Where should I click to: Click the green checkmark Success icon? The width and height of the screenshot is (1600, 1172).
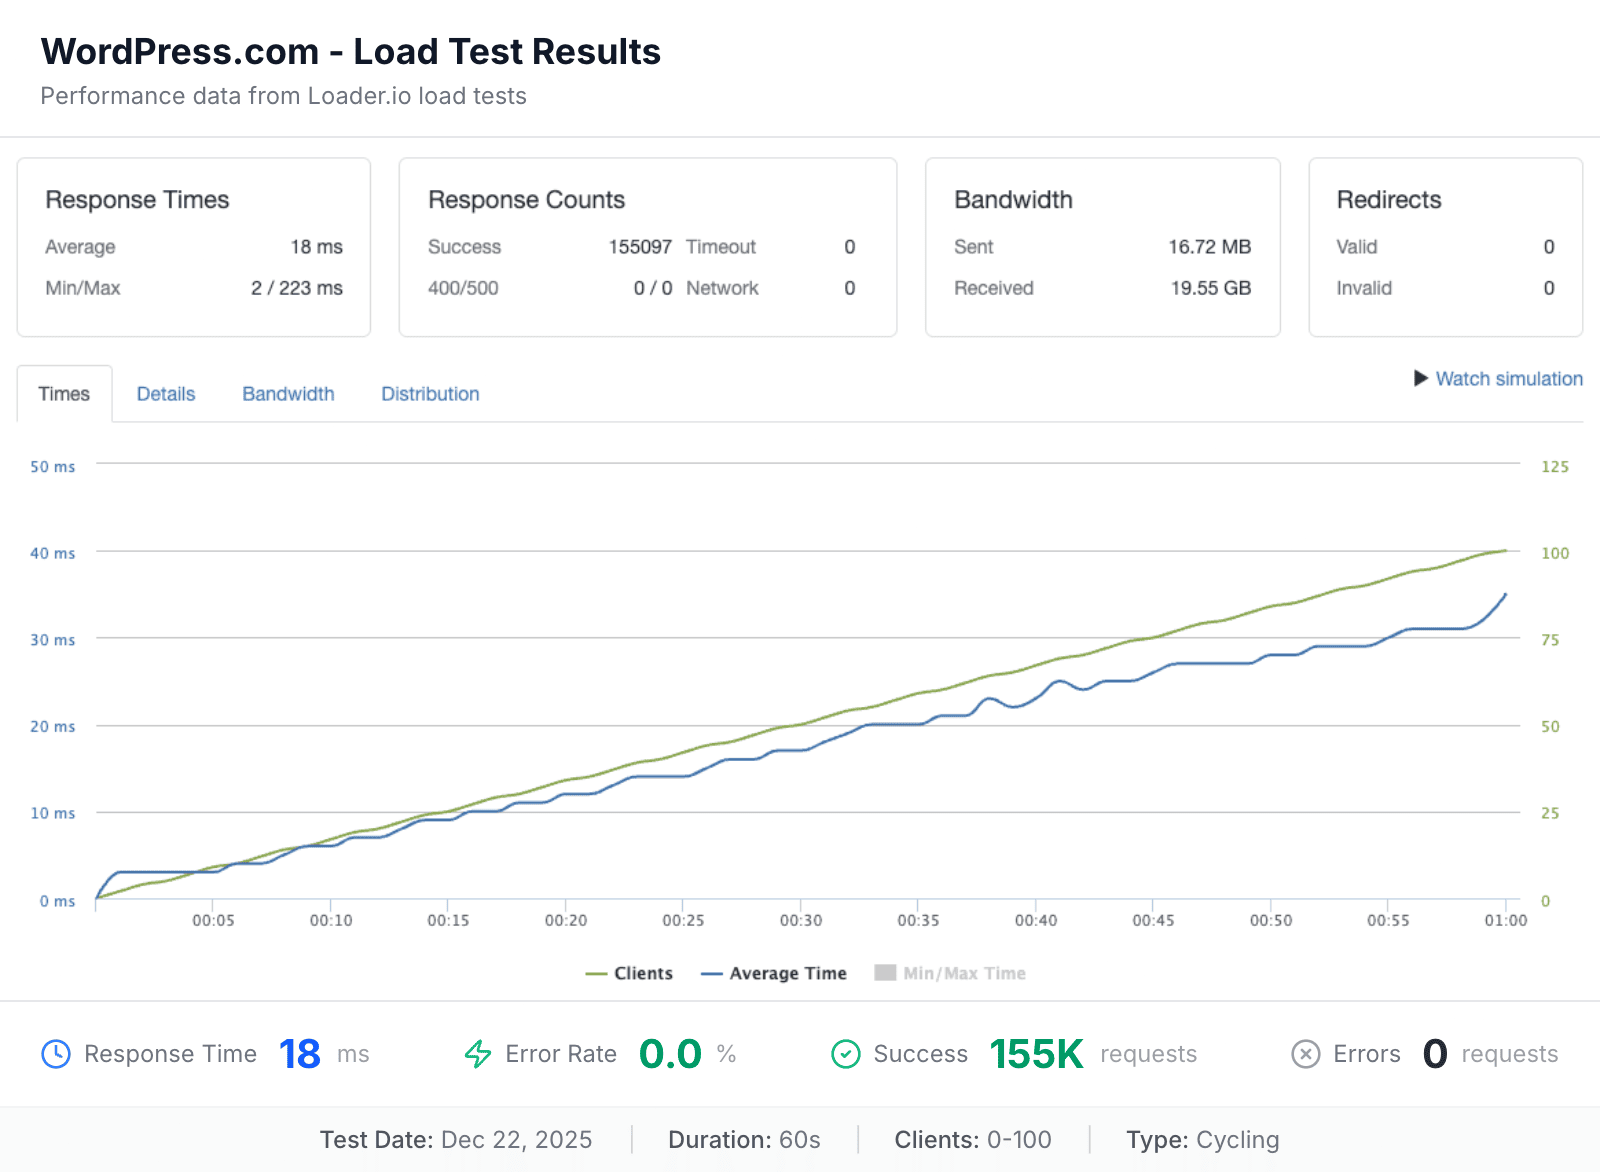click(x=845, y=1053)
